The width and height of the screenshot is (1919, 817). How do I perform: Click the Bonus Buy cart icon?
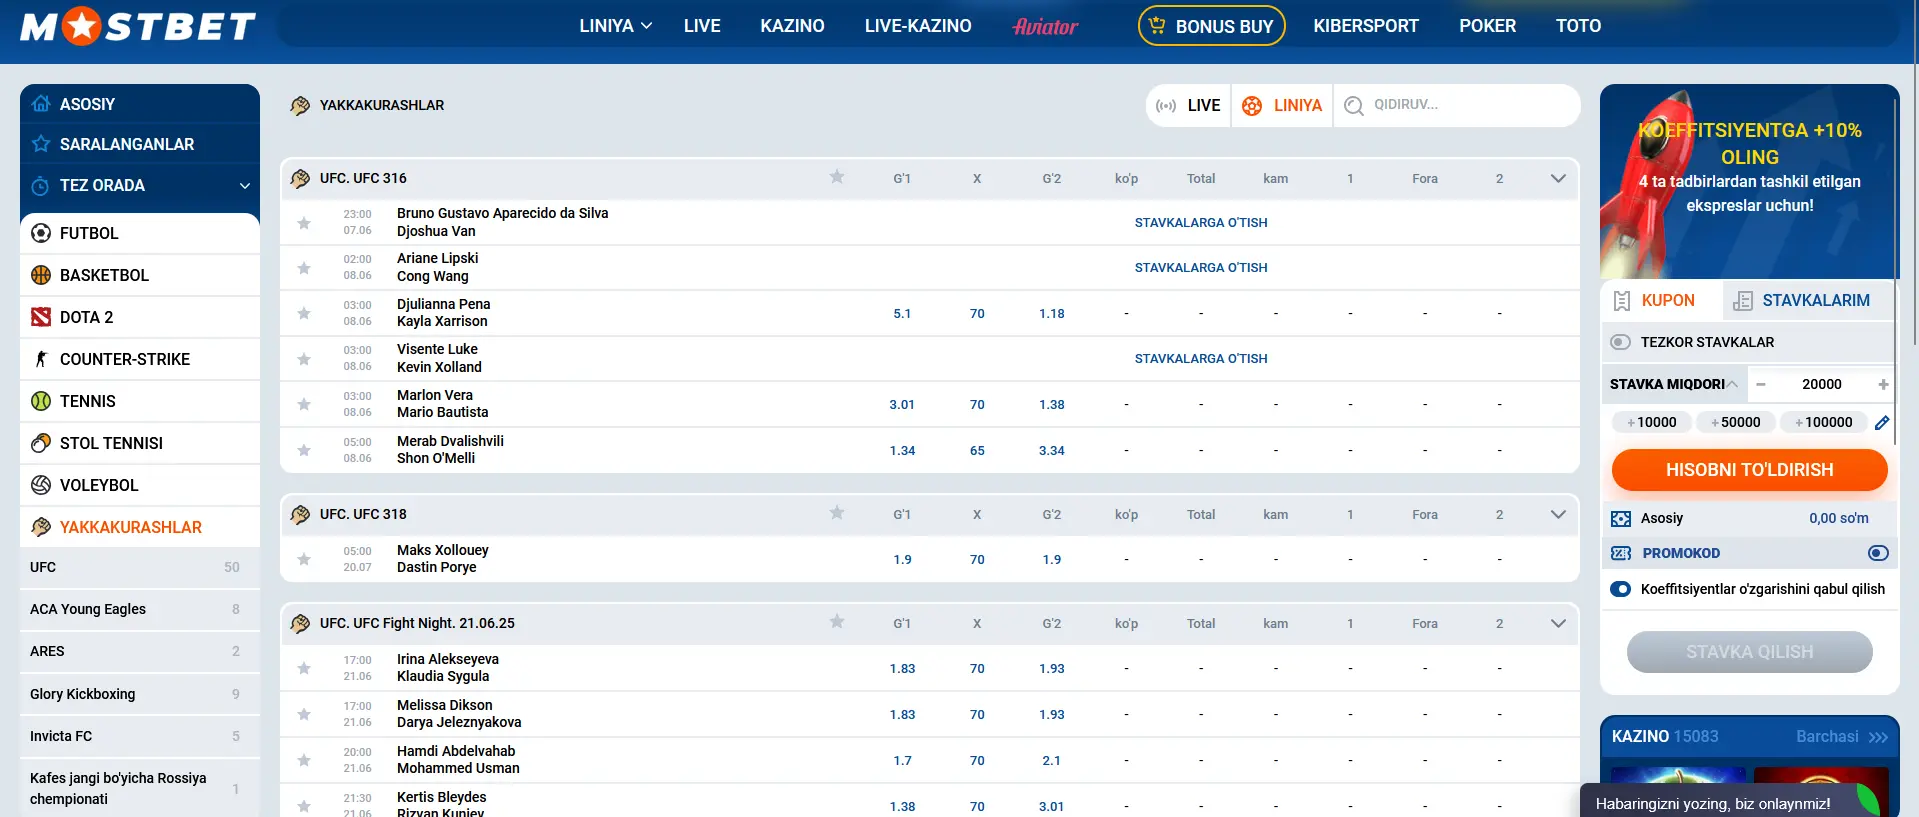coord(1157,26)
